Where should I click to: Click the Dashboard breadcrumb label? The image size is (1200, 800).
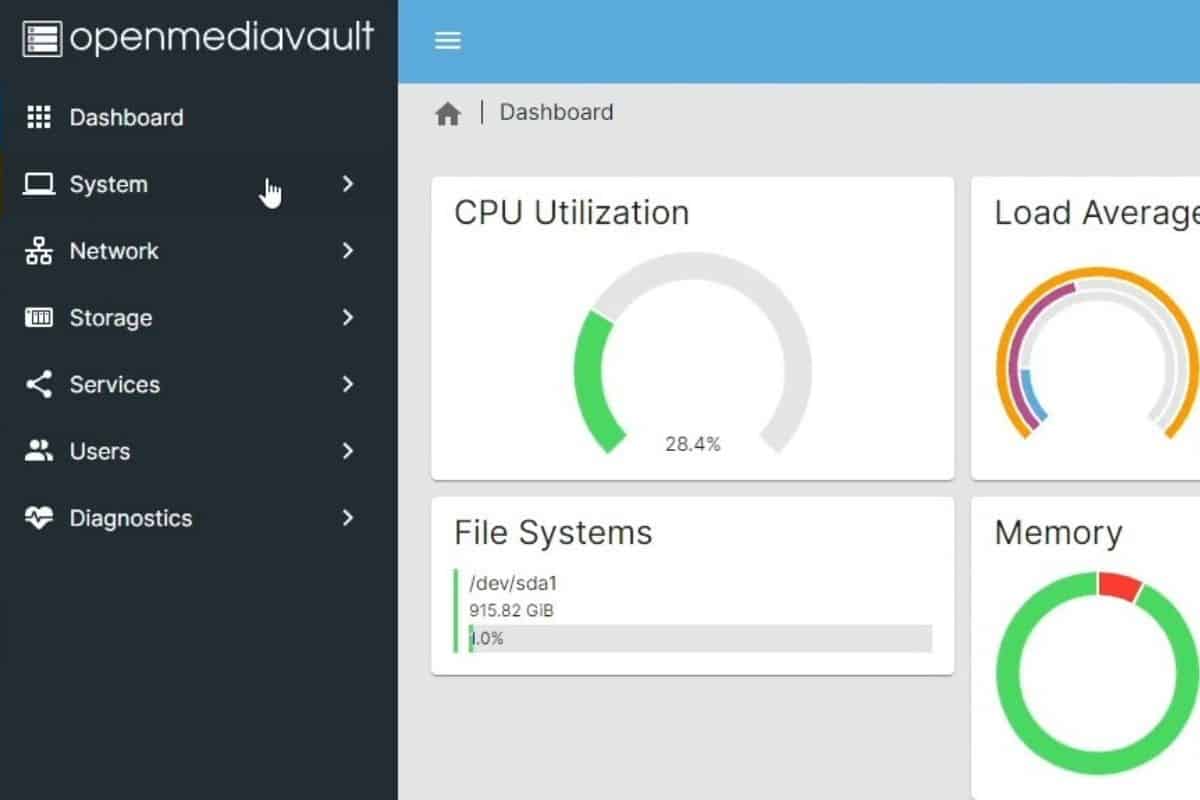coord(556,112)
